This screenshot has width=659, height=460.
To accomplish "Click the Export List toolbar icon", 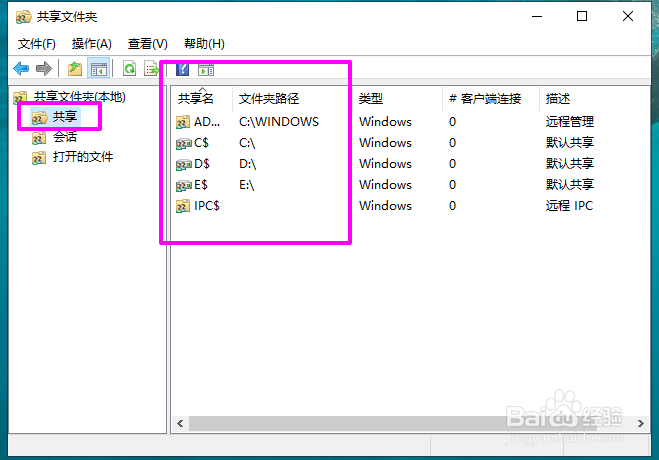I will tap(151, 68).
